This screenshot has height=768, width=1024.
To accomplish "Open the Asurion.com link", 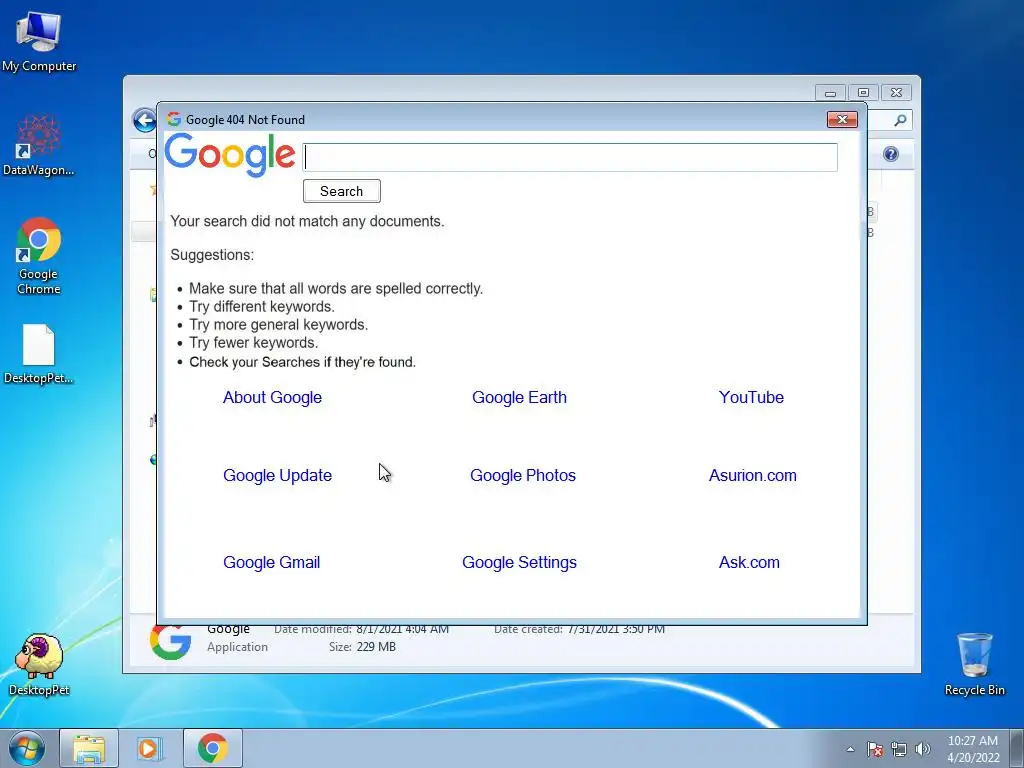I will 753,475.
